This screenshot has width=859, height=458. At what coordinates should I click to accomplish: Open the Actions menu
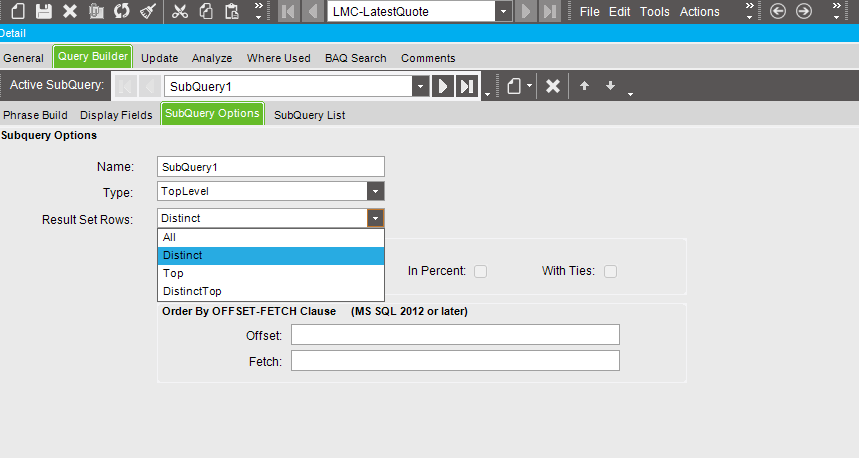point(700,12)
